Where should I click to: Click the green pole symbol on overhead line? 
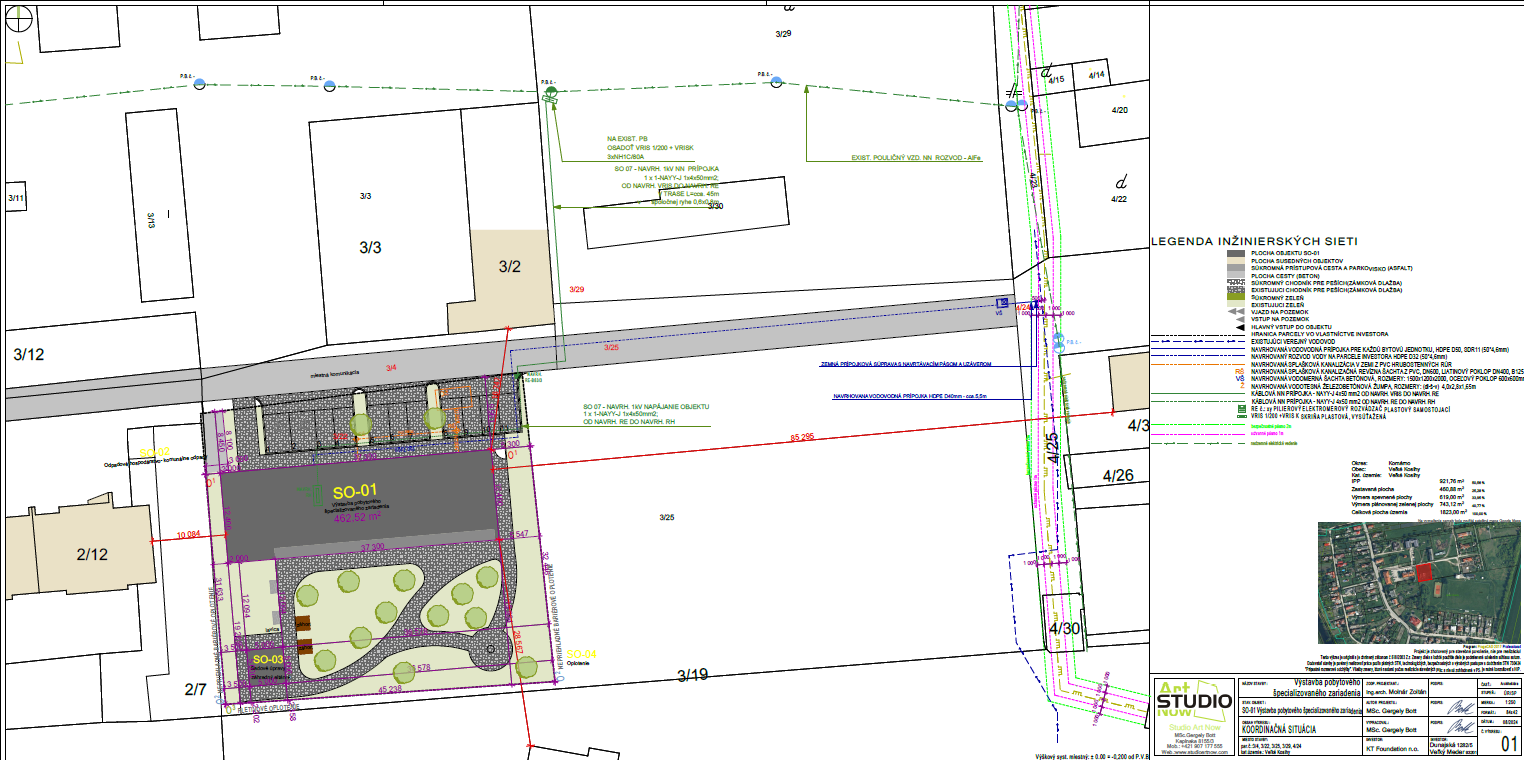pyautogui.click(x=549, y=94)
